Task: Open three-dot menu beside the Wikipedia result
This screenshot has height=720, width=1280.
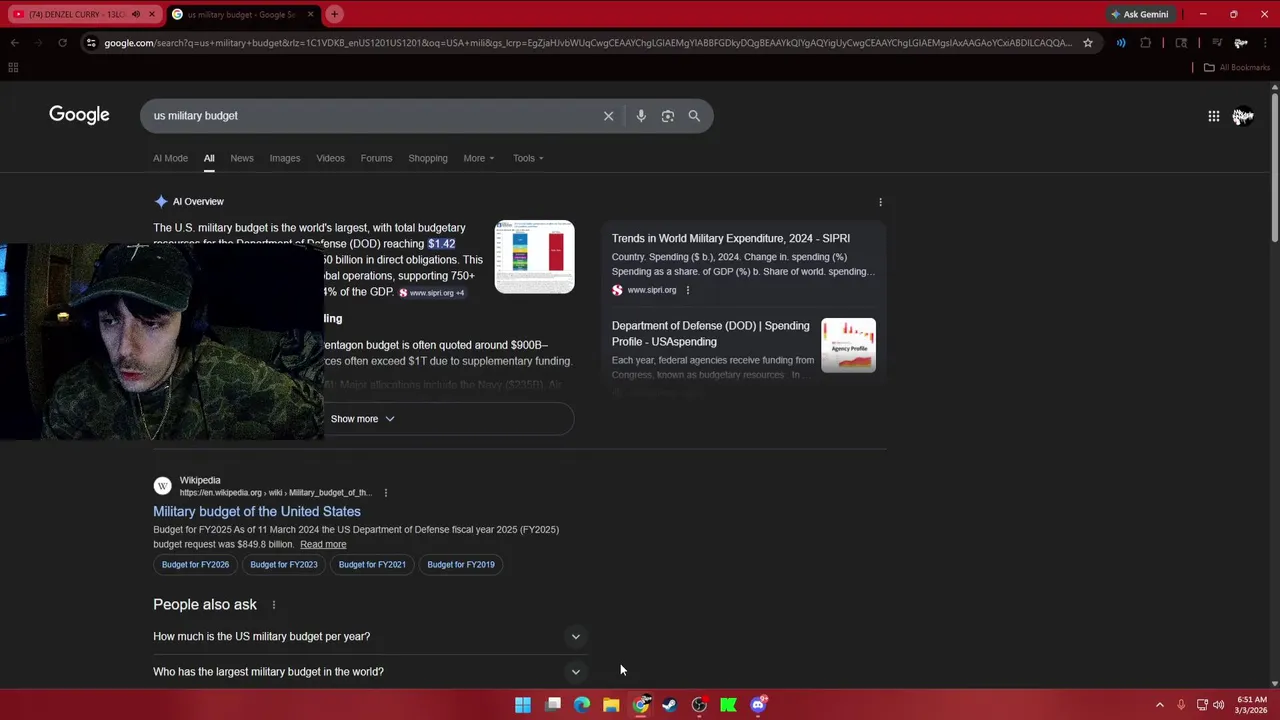Action: [x=385, y=492]
